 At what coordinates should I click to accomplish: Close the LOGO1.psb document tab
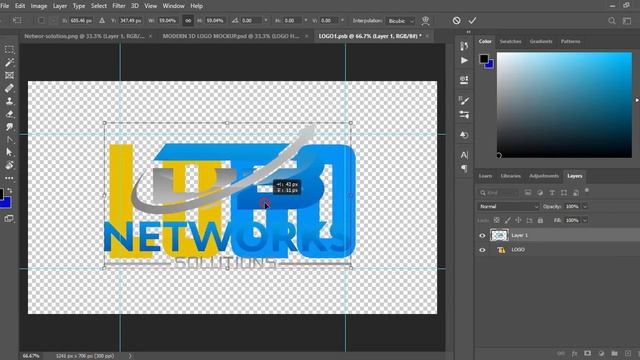427,36
